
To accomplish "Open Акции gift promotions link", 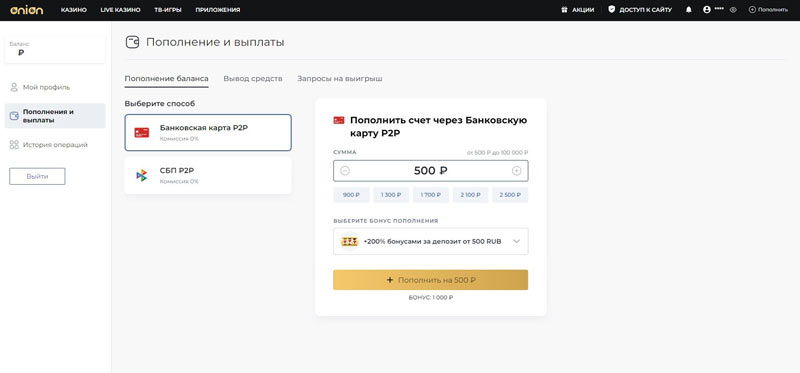I will tap(578, 10).
